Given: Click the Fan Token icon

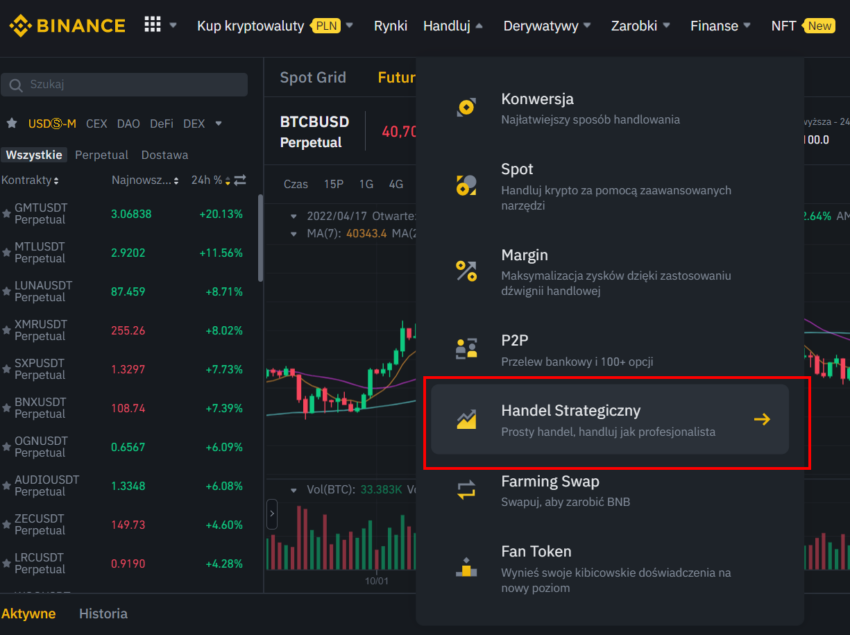Looking at the screenshot, I should [466, 567].
